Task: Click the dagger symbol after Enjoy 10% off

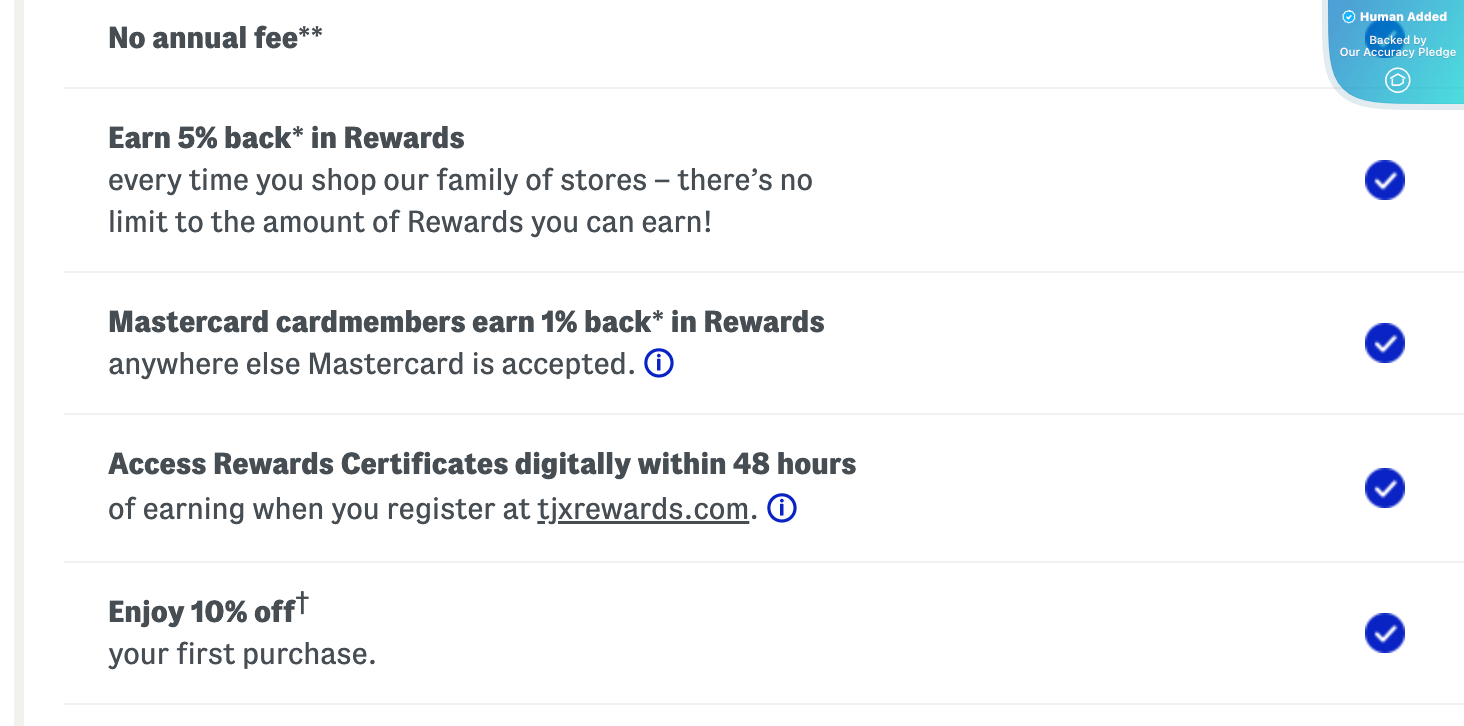Action: [x=303, y=600]
